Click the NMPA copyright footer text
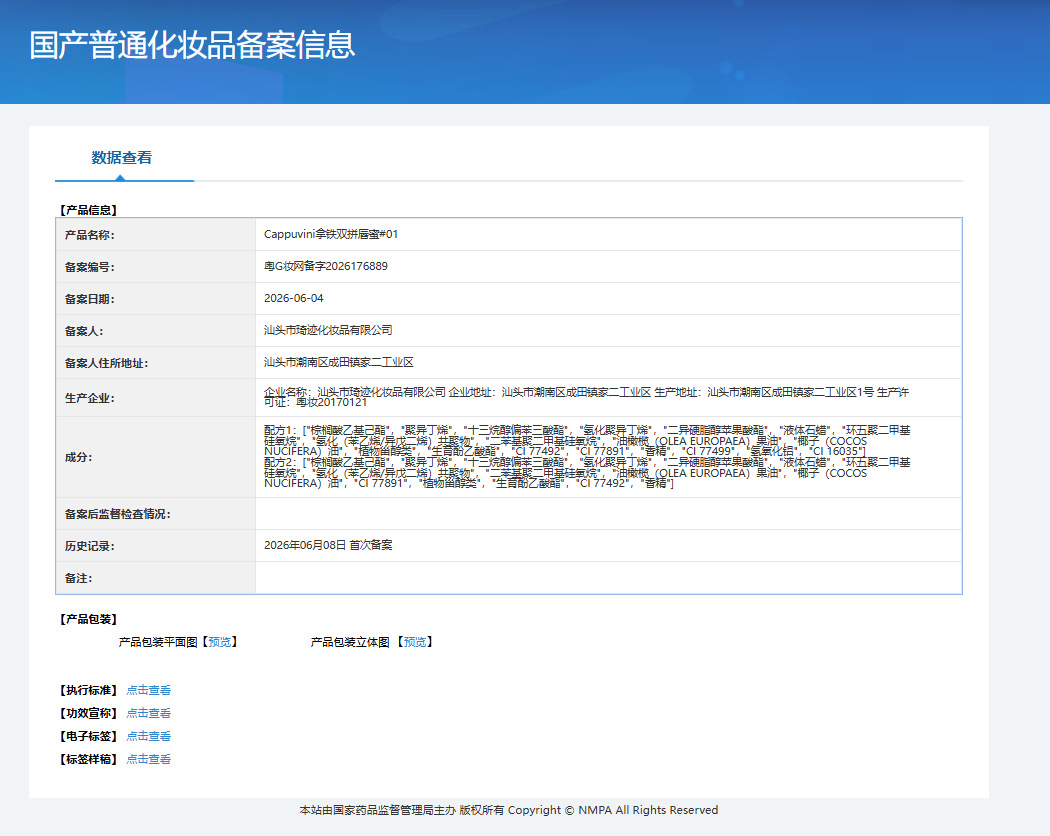Image resolution: width=1050 pixels, height=836 pixels. tap(509, 811)
